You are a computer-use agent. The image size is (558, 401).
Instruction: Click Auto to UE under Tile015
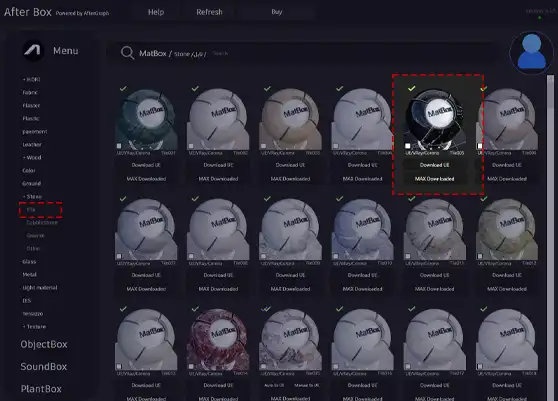point(274,385)
